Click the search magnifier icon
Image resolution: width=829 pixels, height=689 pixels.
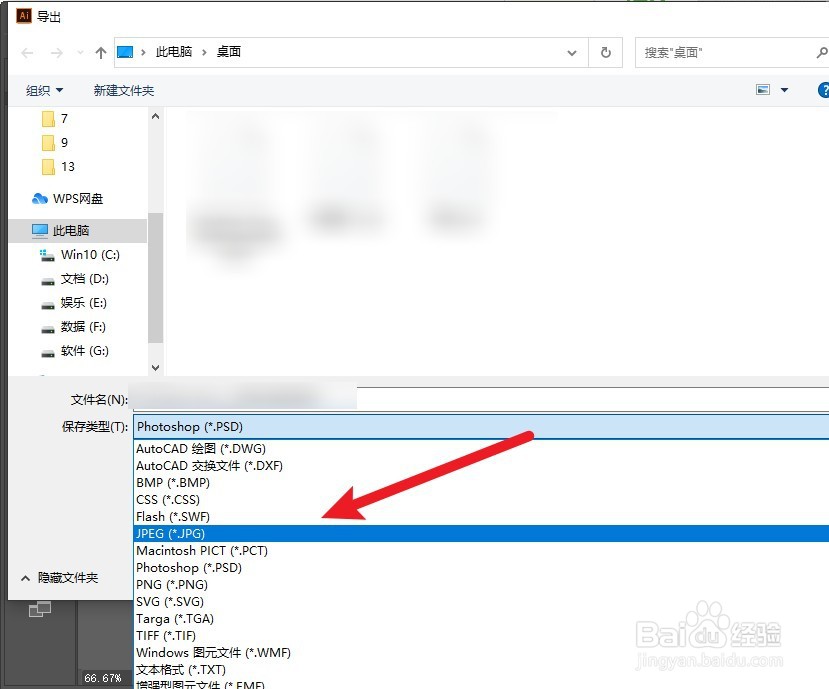pos(822,52)
